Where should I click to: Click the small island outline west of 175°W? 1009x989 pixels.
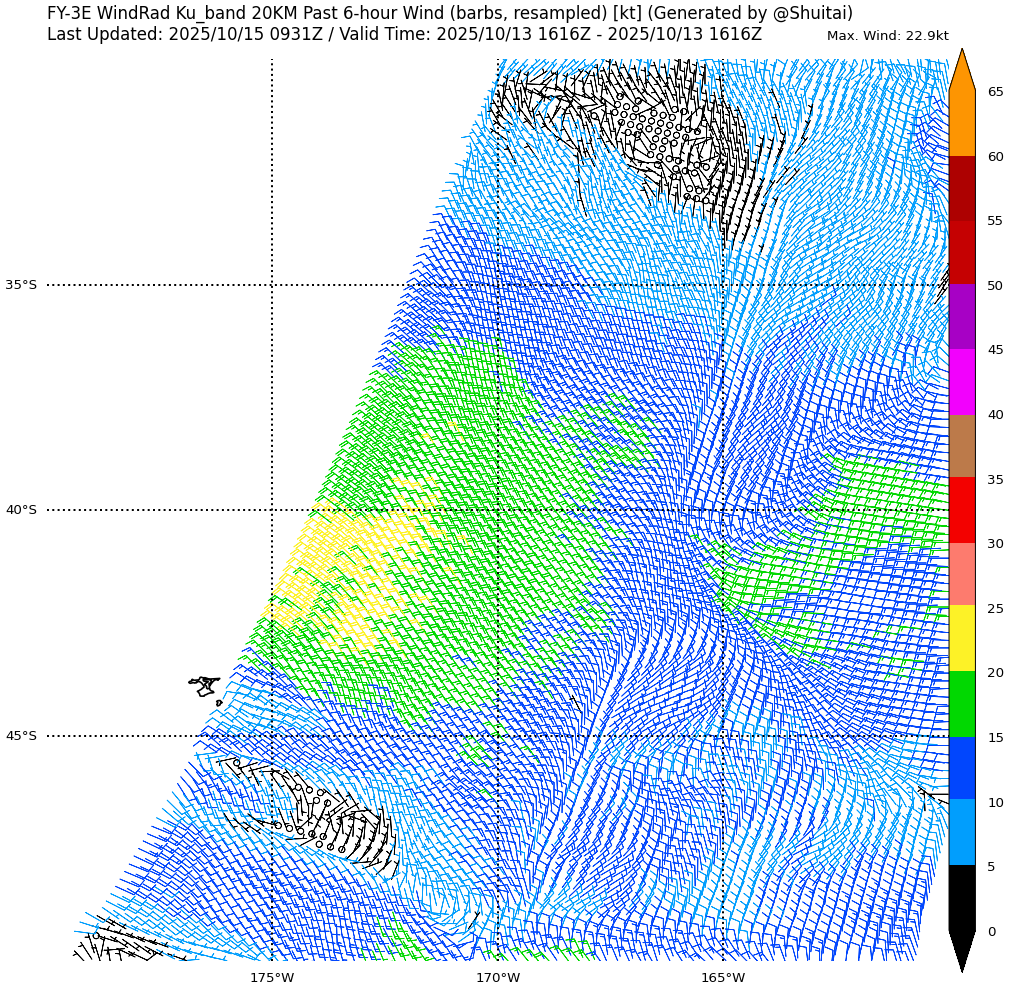pyautogui.click(x=205, y=686)
